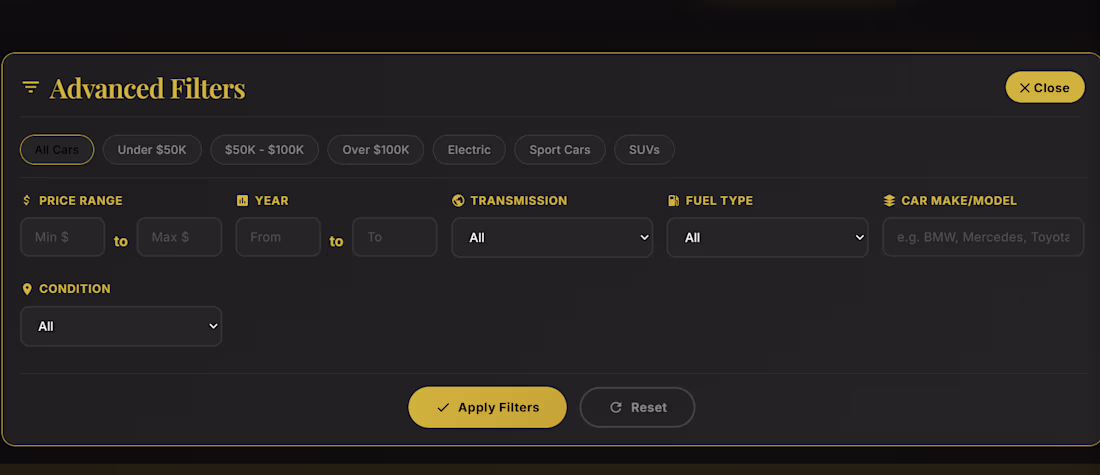1100x475 pixels.
Task: Click the filter icon beside Advanced Filters
Action: tap(31, 87)
